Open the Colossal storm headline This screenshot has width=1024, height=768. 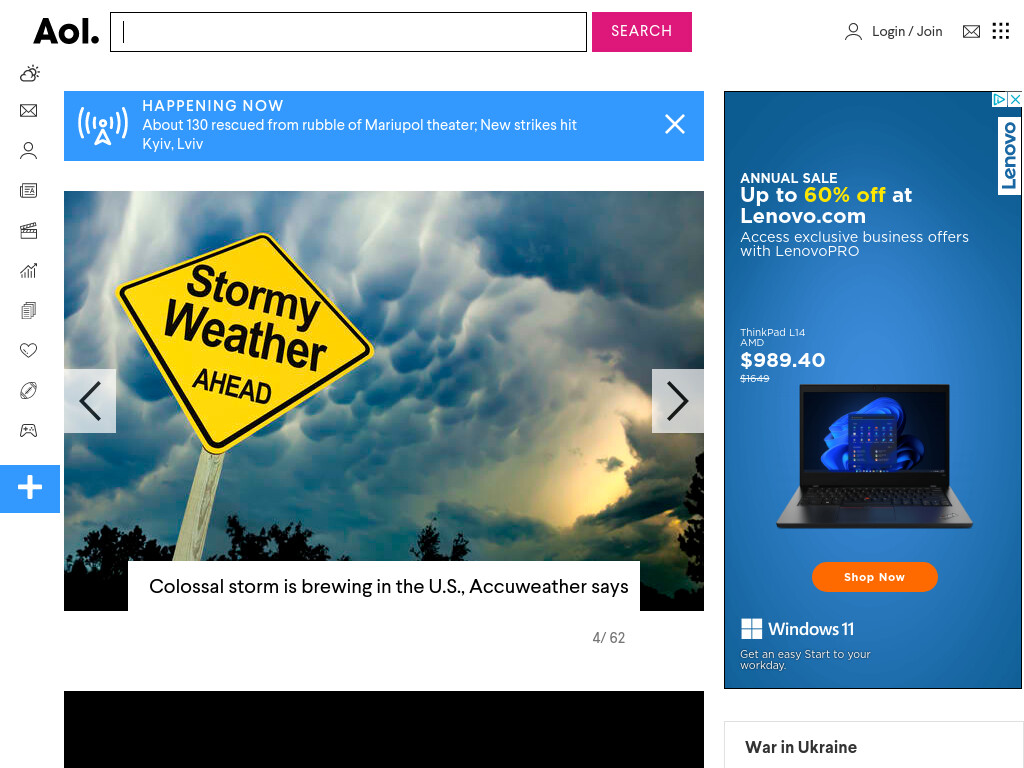389,586
